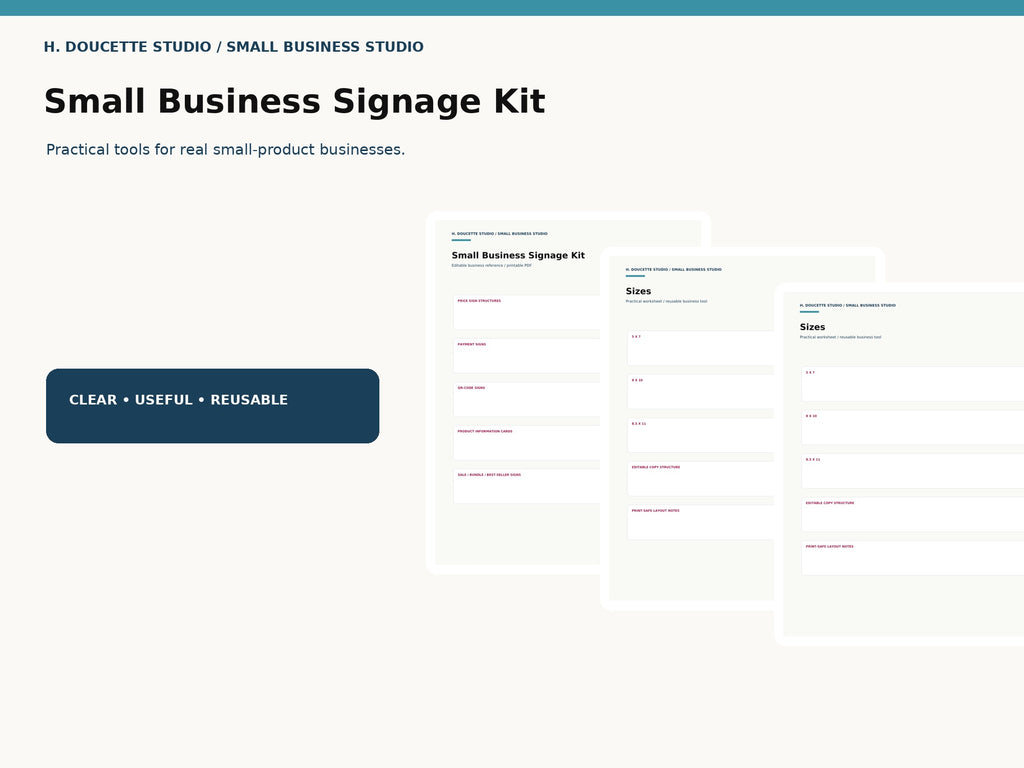This screenshot has height=768, width=1024.
Task: Click 'EDITABLE COPY STRUCTURE' on front-most Sizes page
Action: click(x=912, y=515)
